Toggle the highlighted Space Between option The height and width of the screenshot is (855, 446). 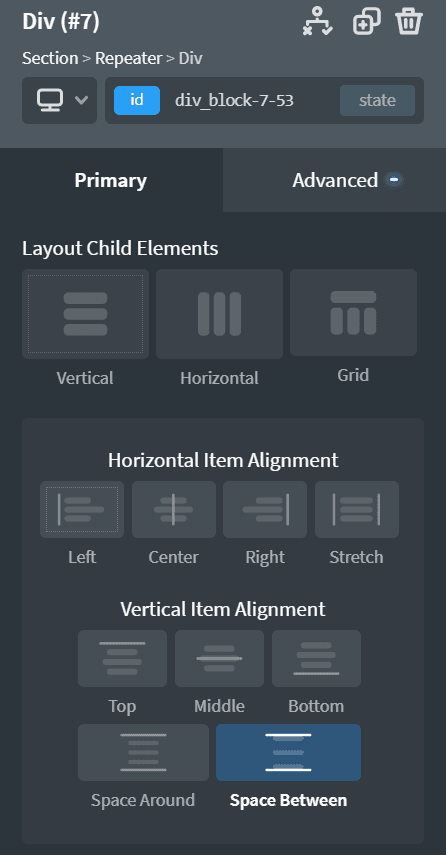click(288, 752)
